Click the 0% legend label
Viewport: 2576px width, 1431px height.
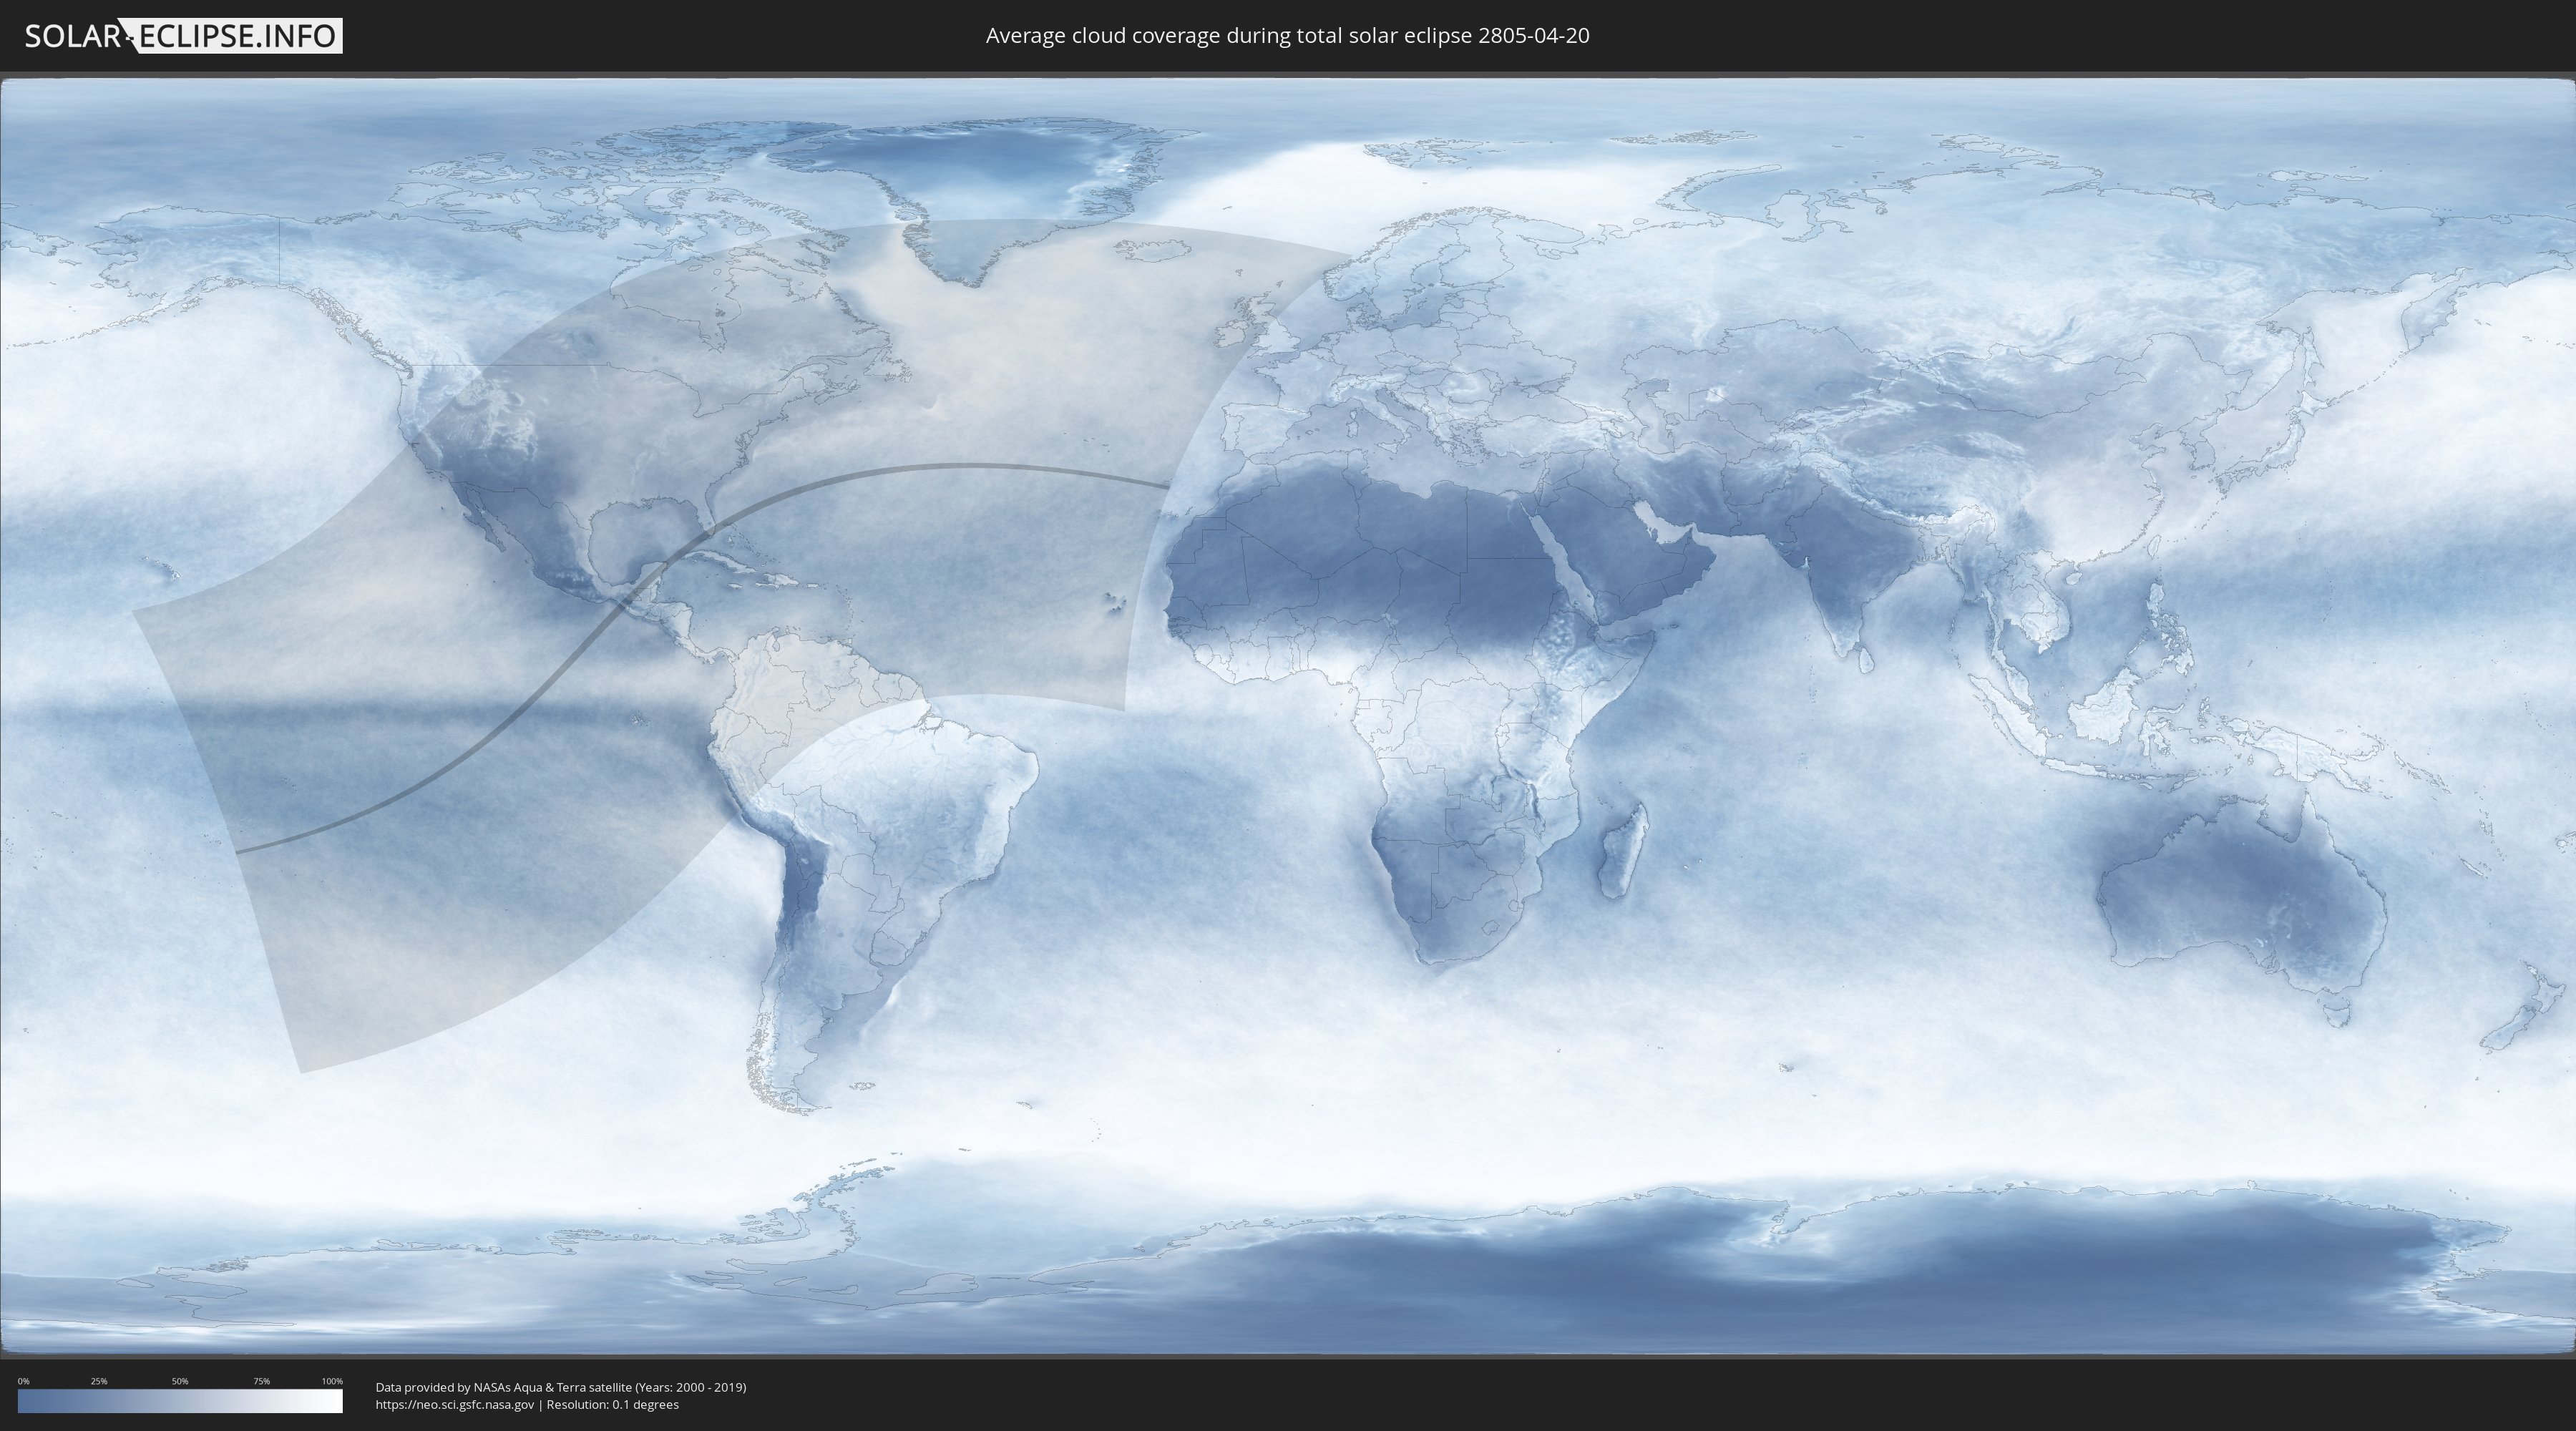click(23, 1381)
